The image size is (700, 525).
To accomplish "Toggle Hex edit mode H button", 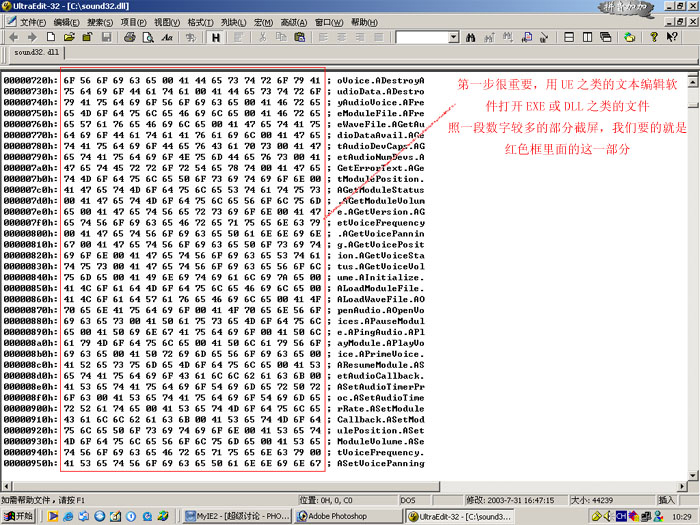I will click(x=216, y=38).
